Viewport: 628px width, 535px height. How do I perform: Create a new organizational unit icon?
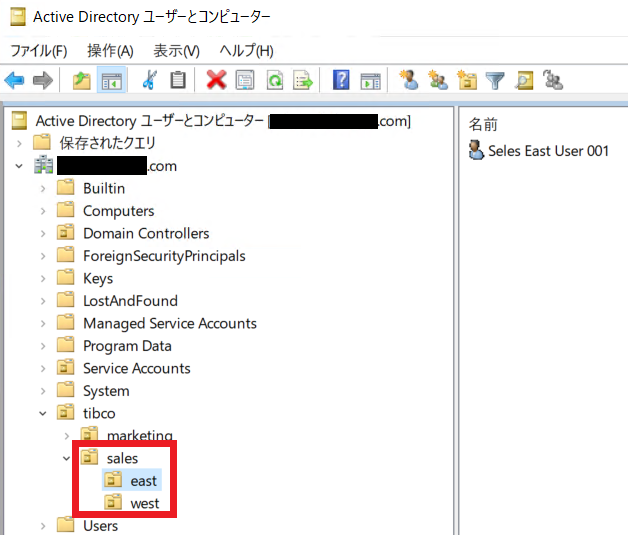[467, 79]
